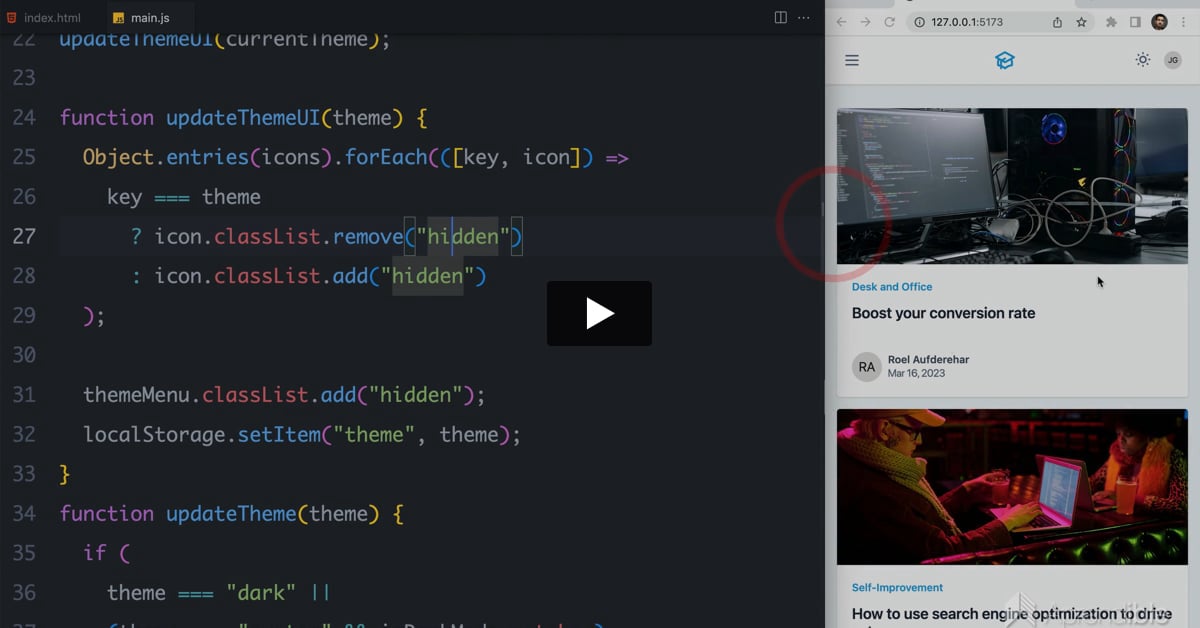Click the "hidden" string on line 27
This screenshot has width=1200, height=628.
463,237
